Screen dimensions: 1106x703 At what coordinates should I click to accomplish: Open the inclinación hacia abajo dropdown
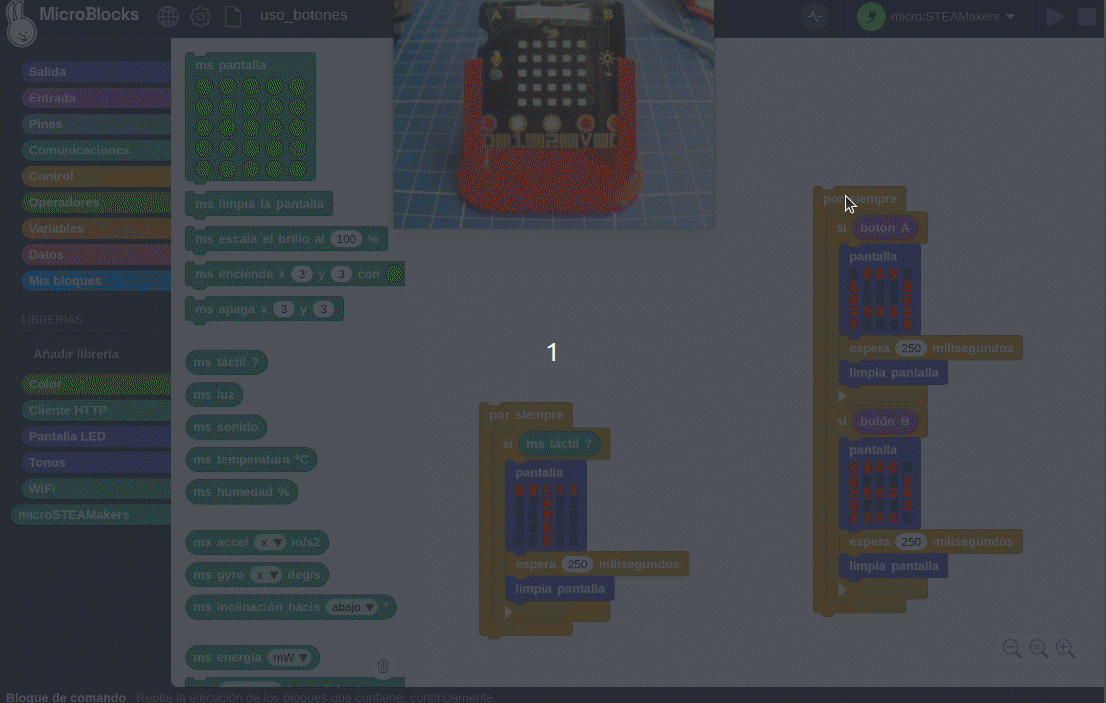[x=353, y=607]
